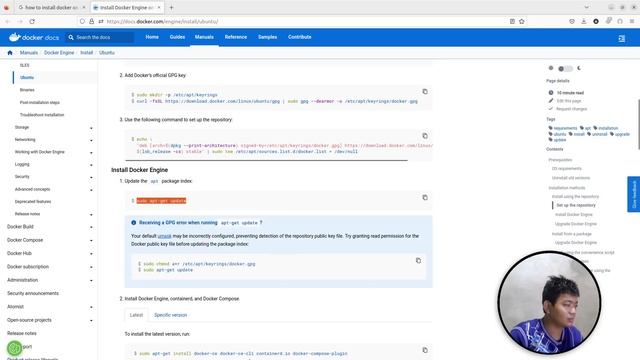Open the Reference nav item
This screenshot has height=360, width=640.
coord(236,37)
